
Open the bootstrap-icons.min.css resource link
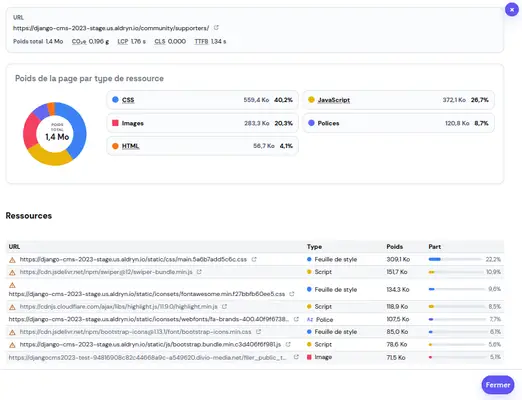[136, 332]
